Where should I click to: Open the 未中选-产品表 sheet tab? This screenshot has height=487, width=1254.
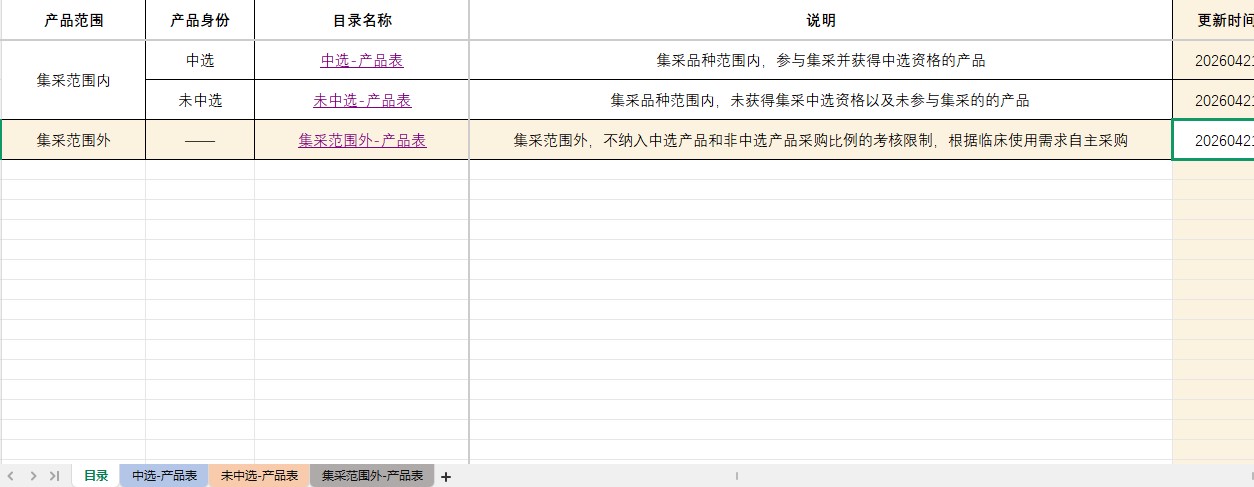259,476
